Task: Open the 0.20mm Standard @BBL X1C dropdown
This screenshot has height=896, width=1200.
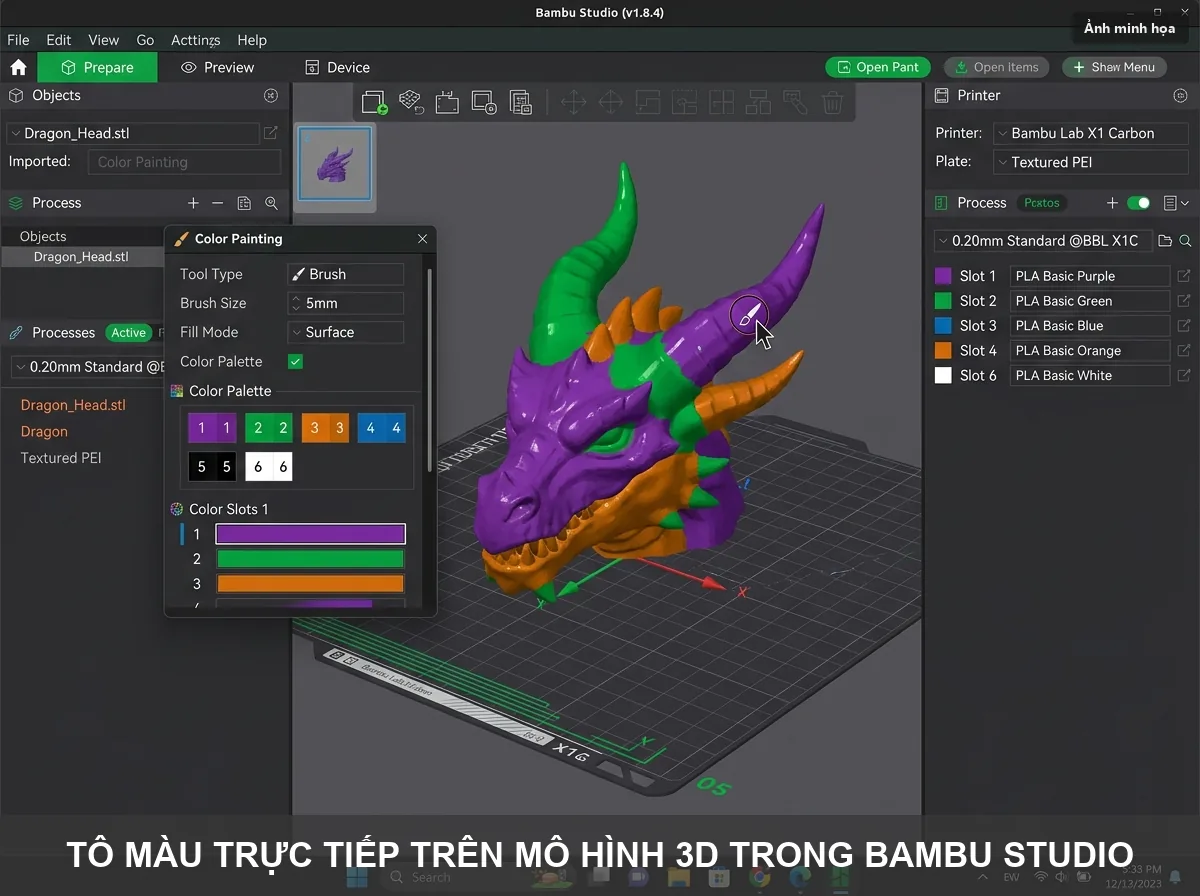Action: pos(1042,241)
